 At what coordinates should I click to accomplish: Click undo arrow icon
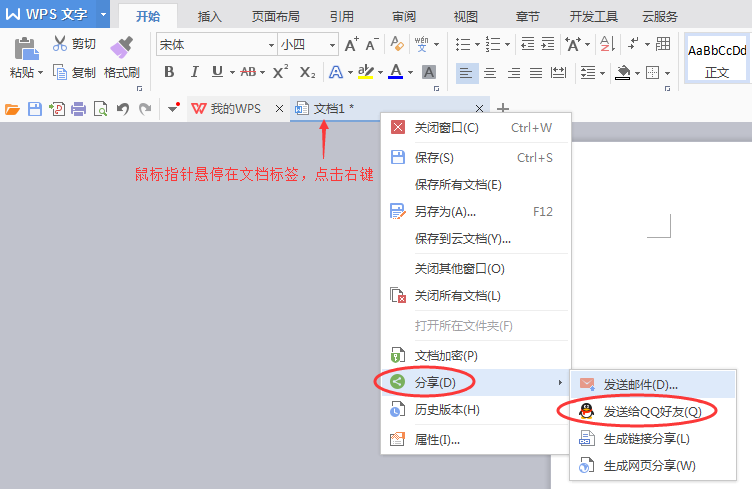click(123, 109)
